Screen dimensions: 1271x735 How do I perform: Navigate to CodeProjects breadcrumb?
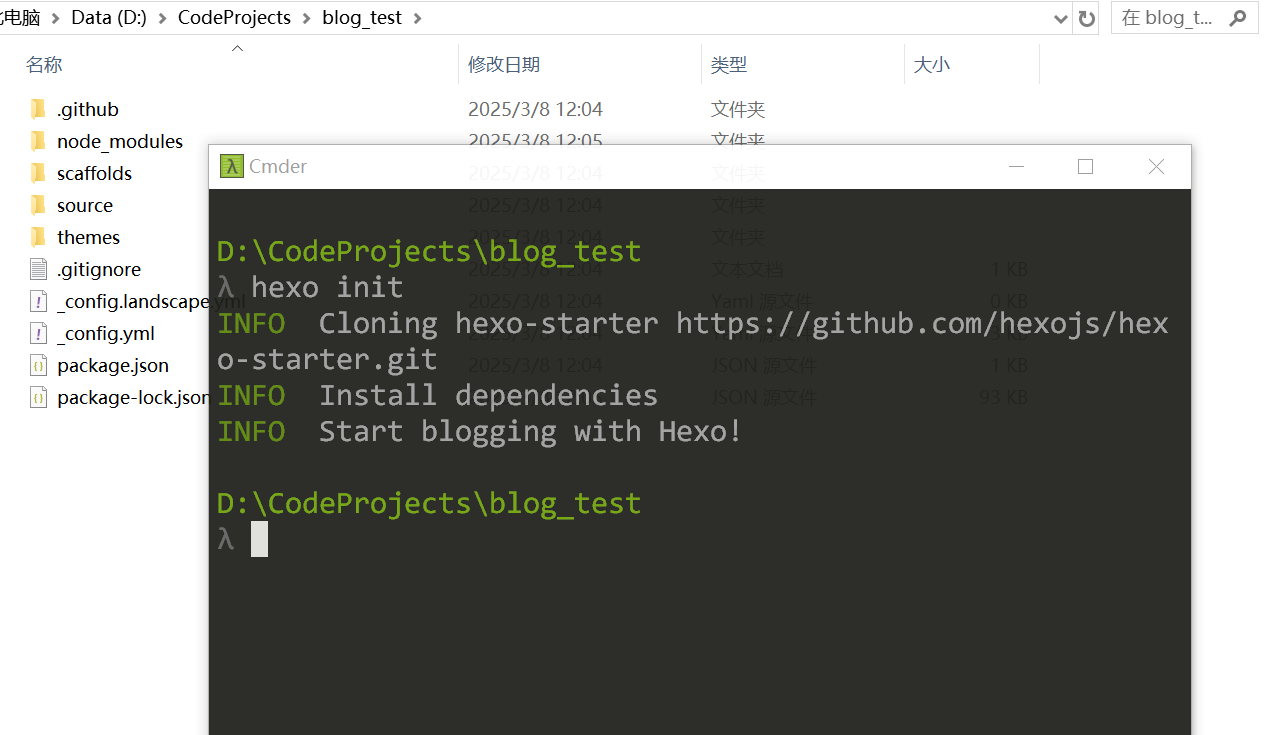(x=234, y=18)
